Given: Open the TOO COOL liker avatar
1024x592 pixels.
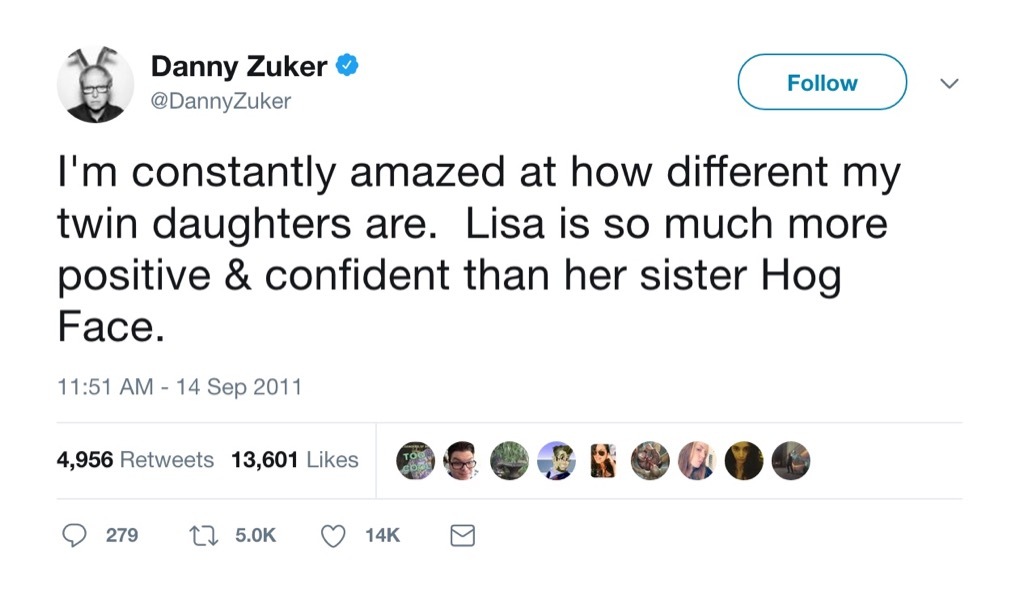Looking at the screenshot, I should point(418,461).
